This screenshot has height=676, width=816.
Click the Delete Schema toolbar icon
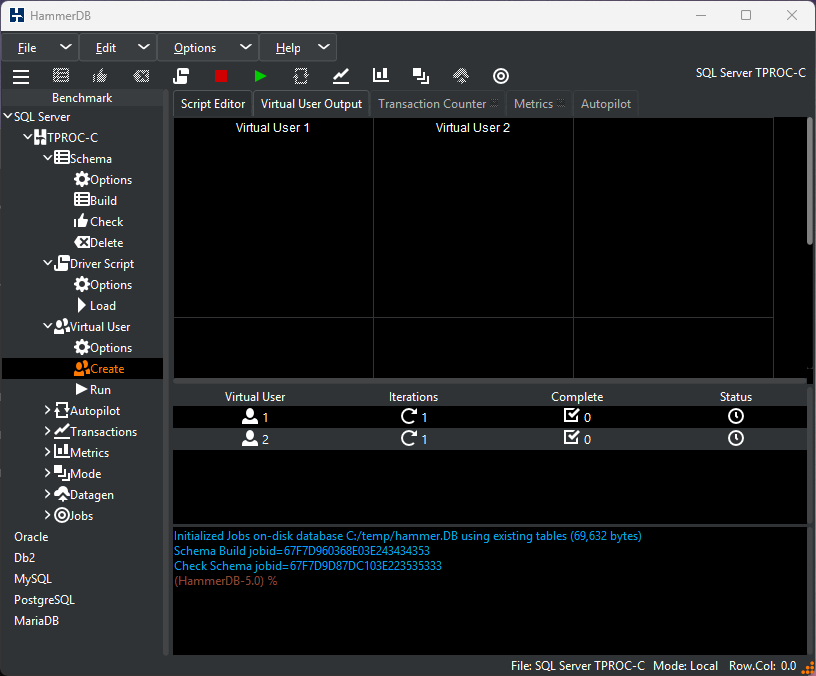(141, 76)
